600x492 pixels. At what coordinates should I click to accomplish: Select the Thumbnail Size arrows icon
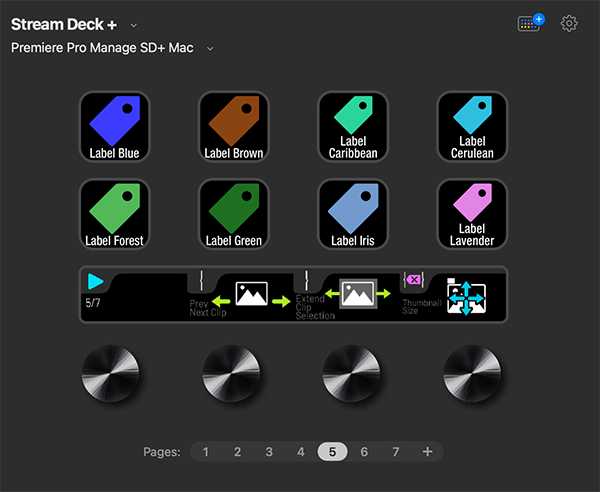[466, 298]
